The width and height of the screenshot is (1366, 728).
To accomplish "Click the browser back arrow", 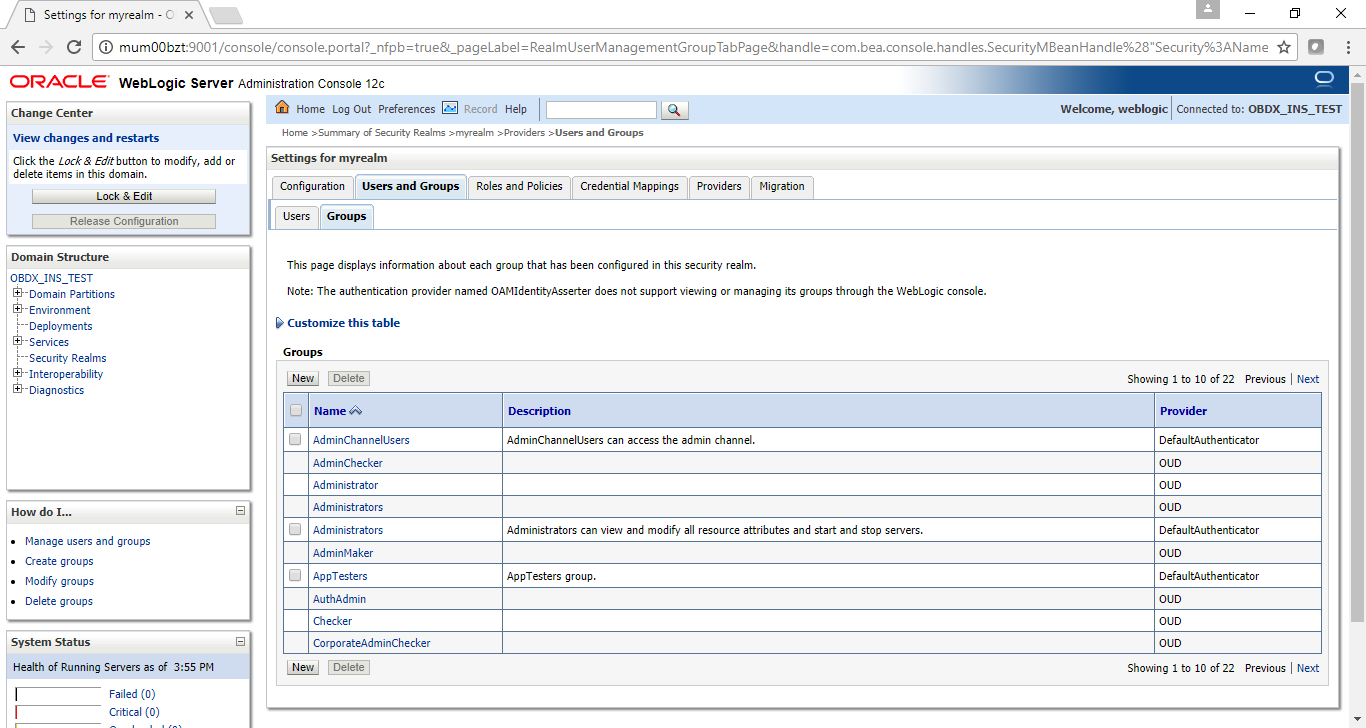I will (18, 47).
